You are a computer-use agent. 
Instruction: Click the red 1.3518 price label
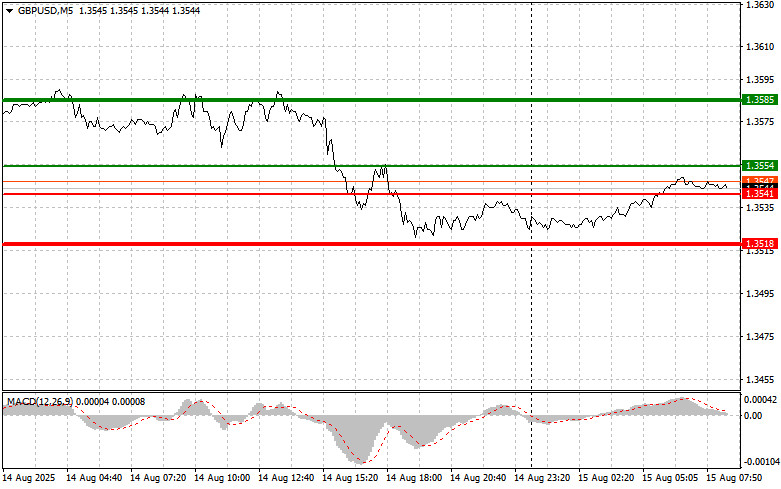(x=758, y=243)
